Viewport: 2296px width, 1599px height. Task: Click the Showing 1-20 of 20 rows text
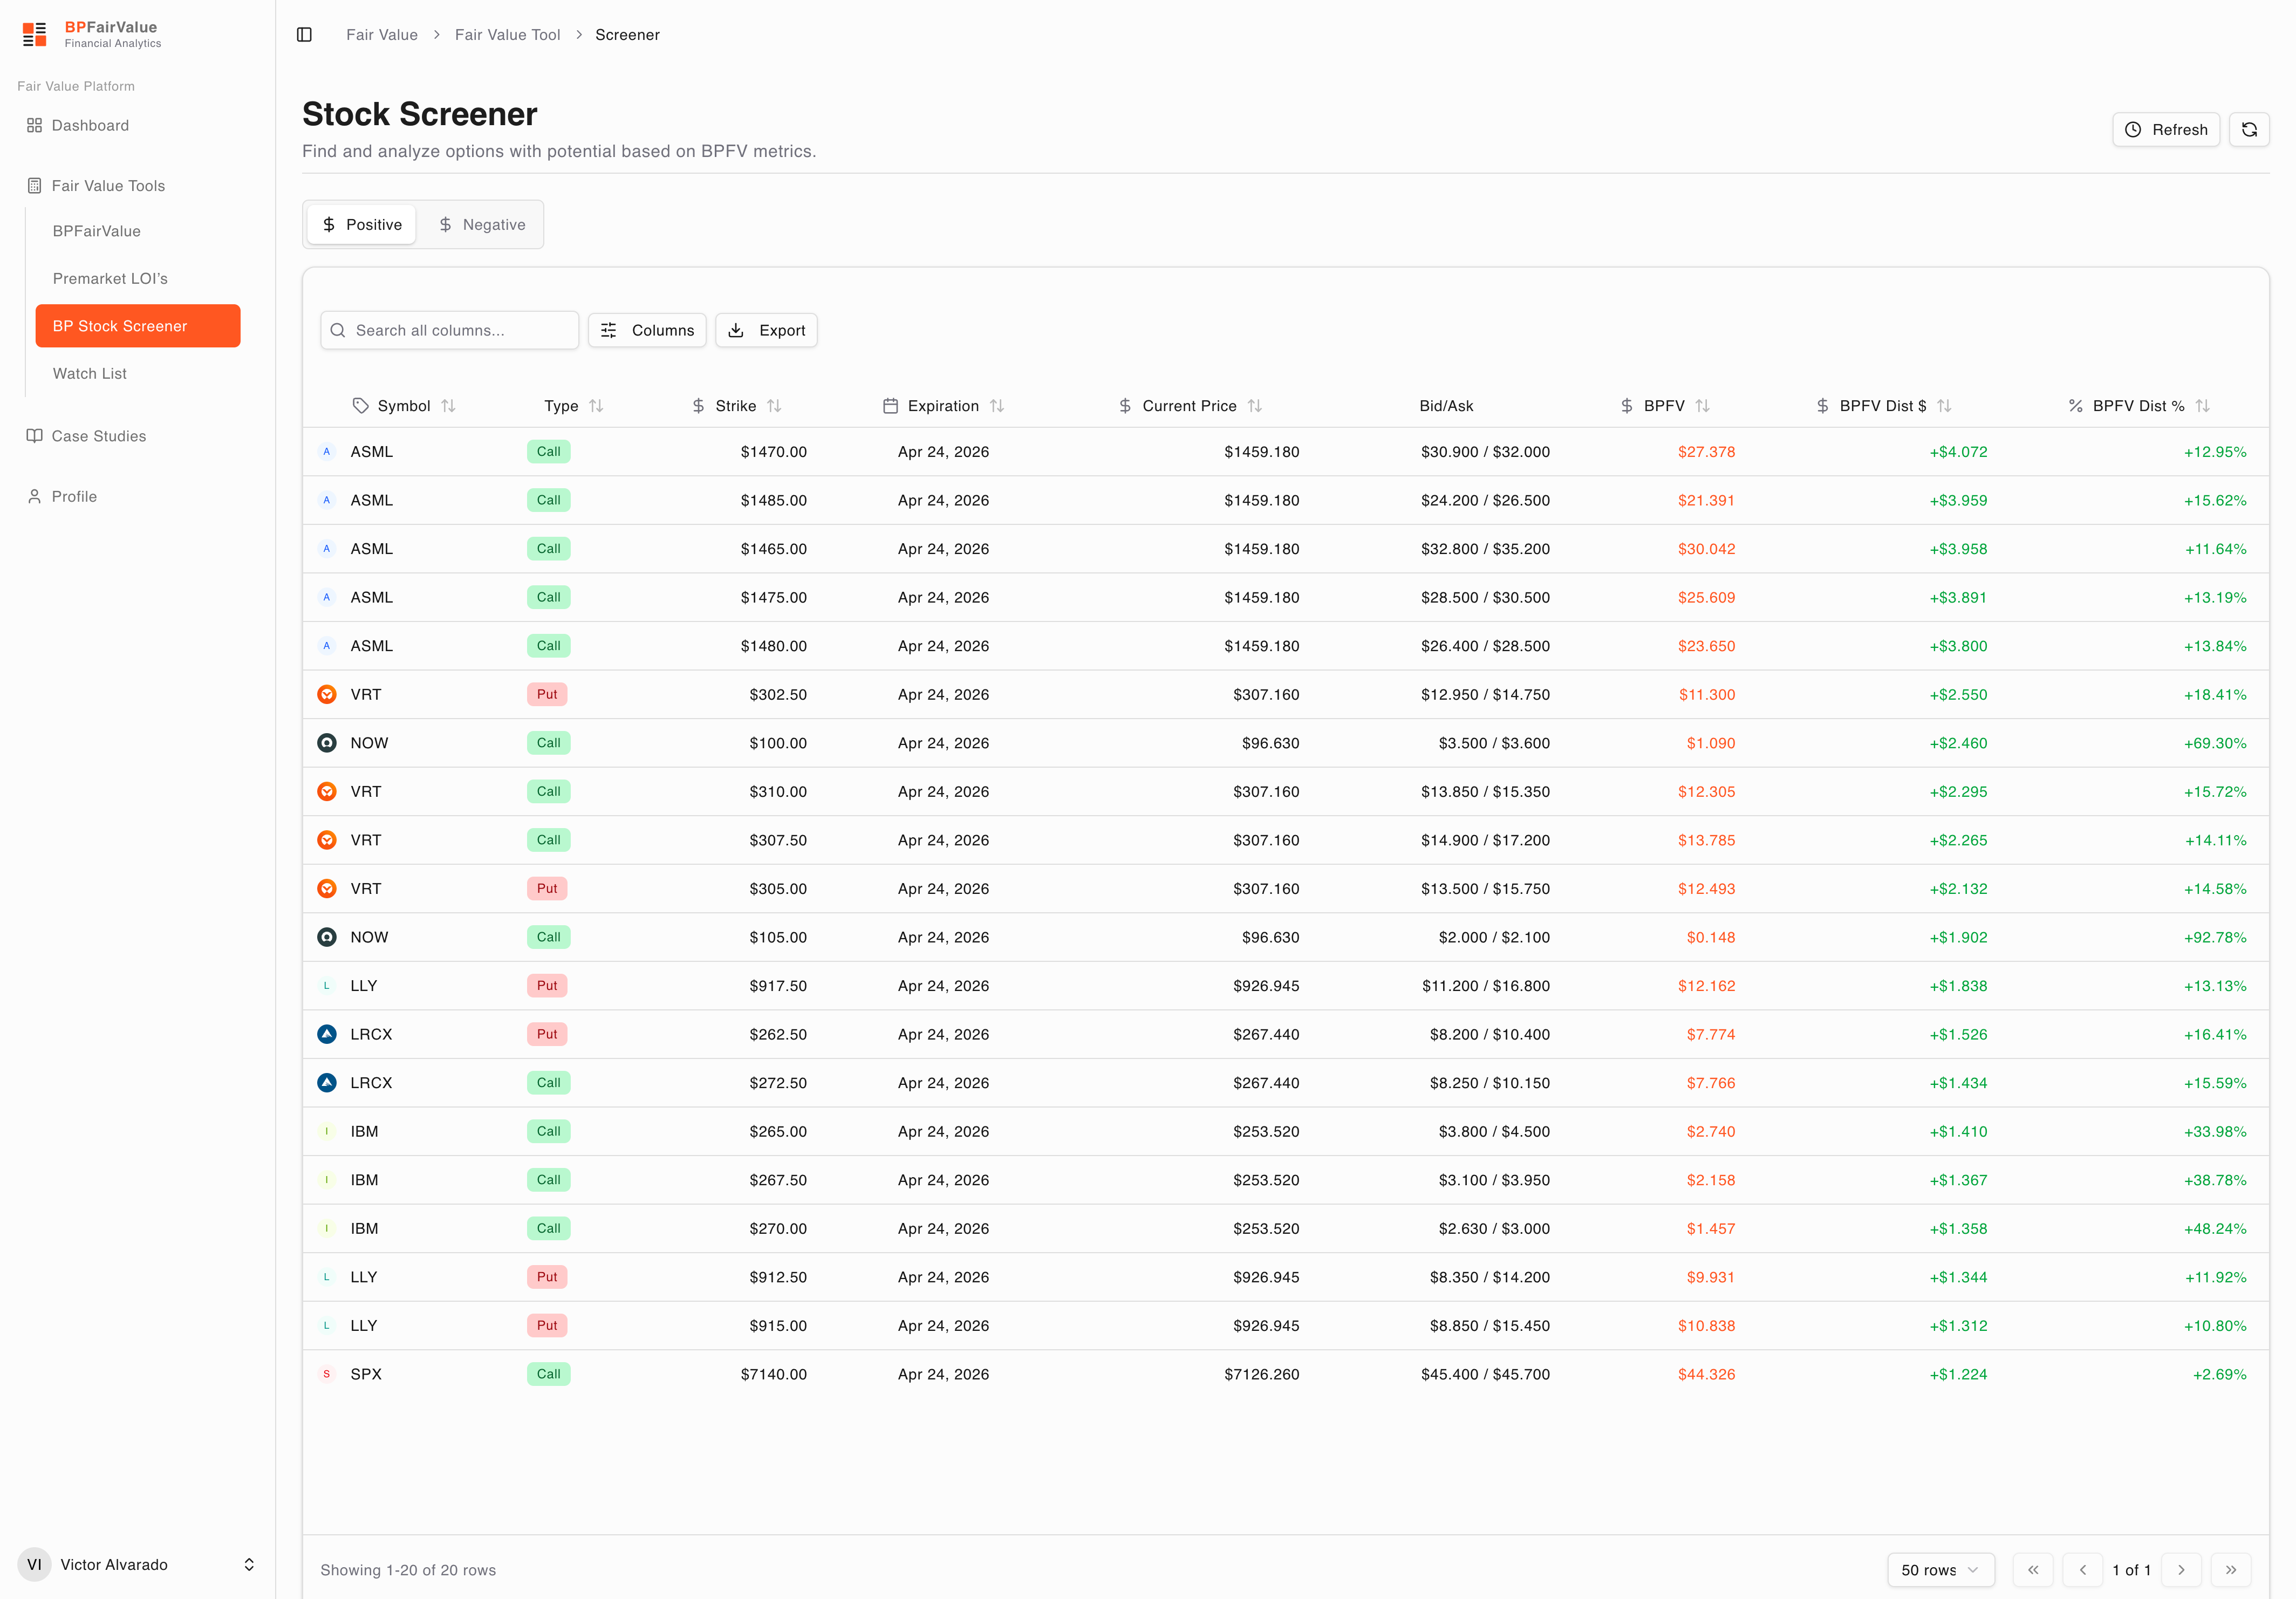pyautogui.click(x=408, y=1571)
